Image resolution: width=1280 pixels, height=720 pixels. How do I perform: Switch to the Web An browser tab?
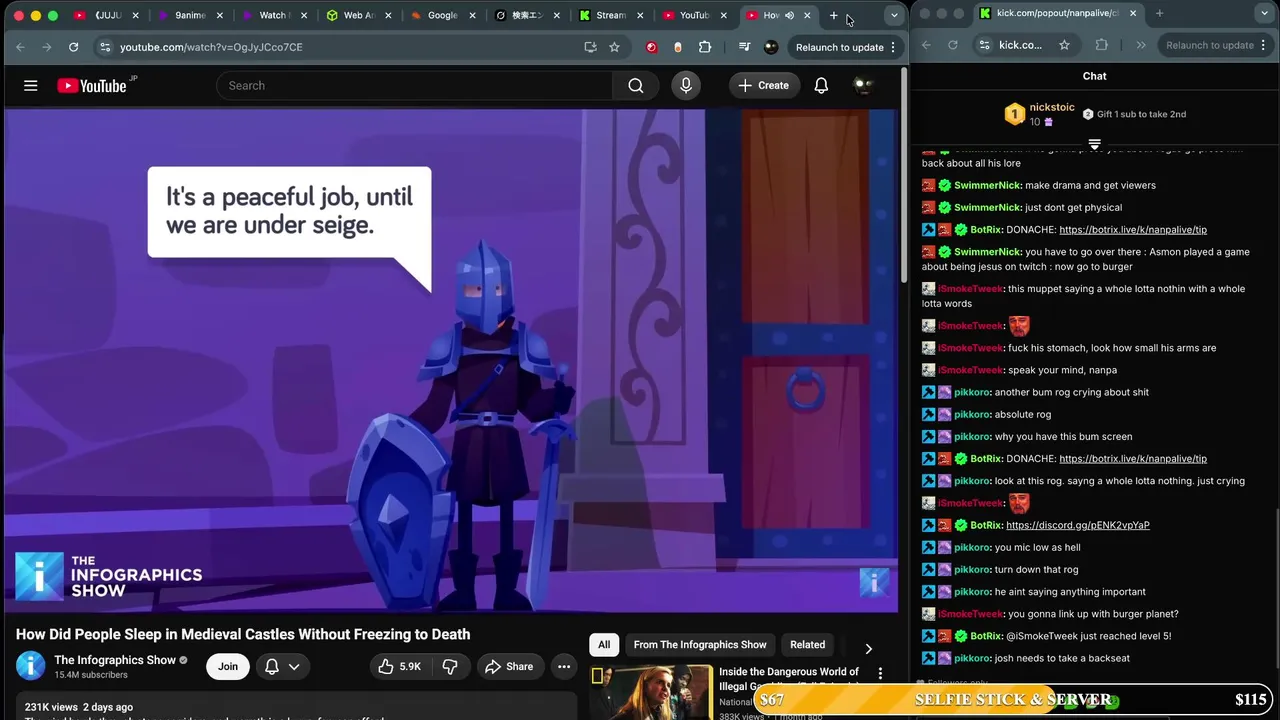point(357,15)
